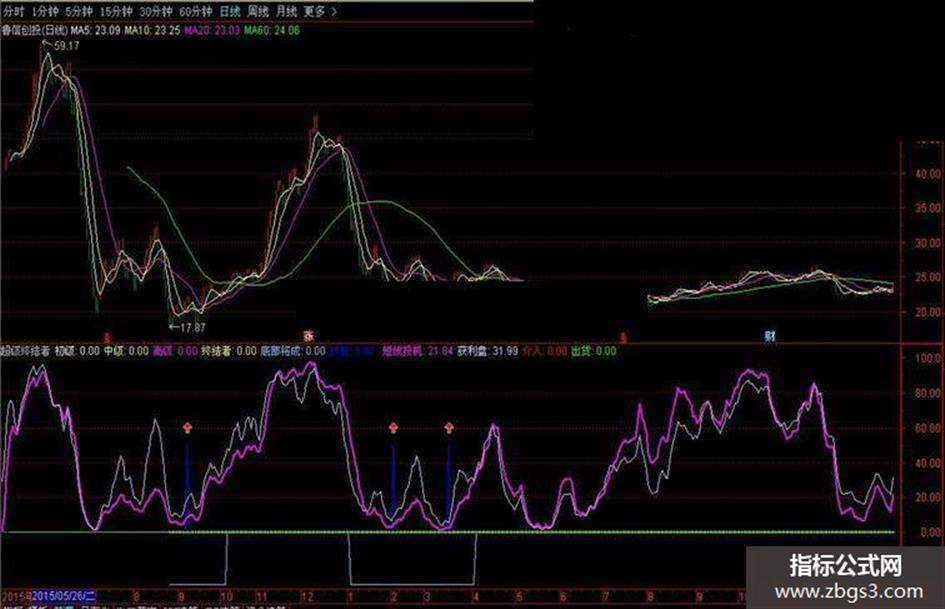945x609 pixels.
Task: Click the purple MA20: 23.03 label
Action: [x=212, y=30]
